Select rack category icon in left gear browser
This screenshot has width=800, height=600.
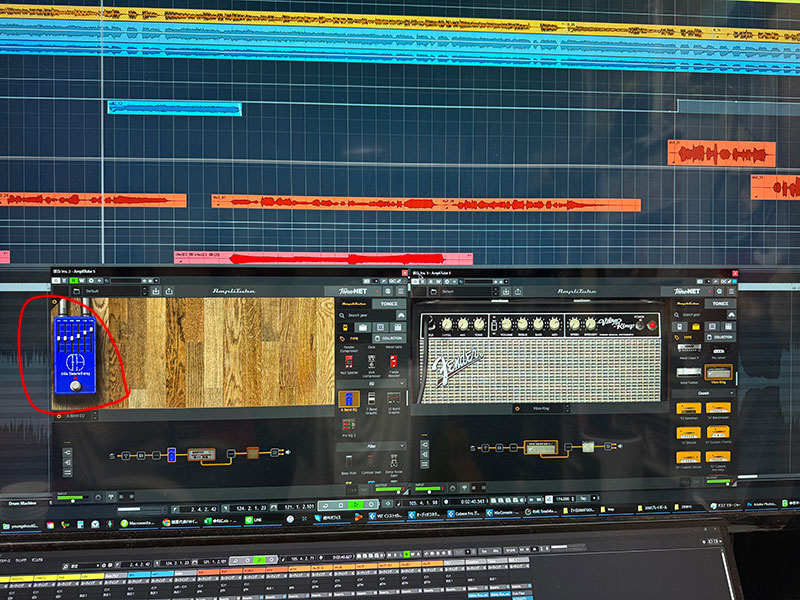[398, 327]
